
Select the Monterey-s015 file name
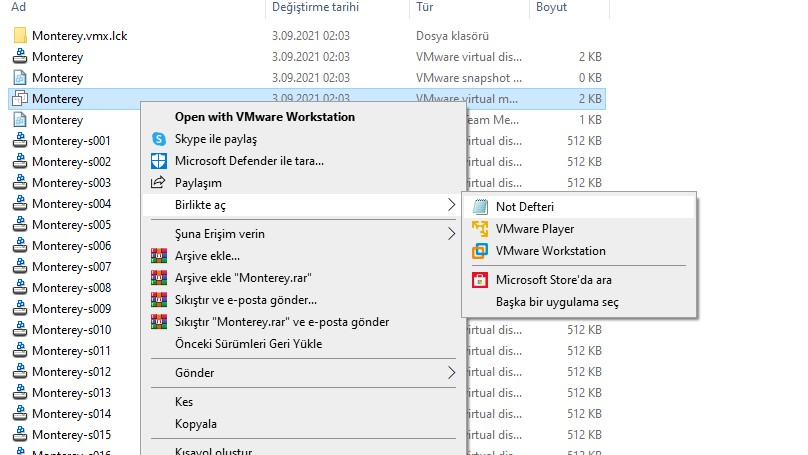pyautogui.click(x=71, y=435)
